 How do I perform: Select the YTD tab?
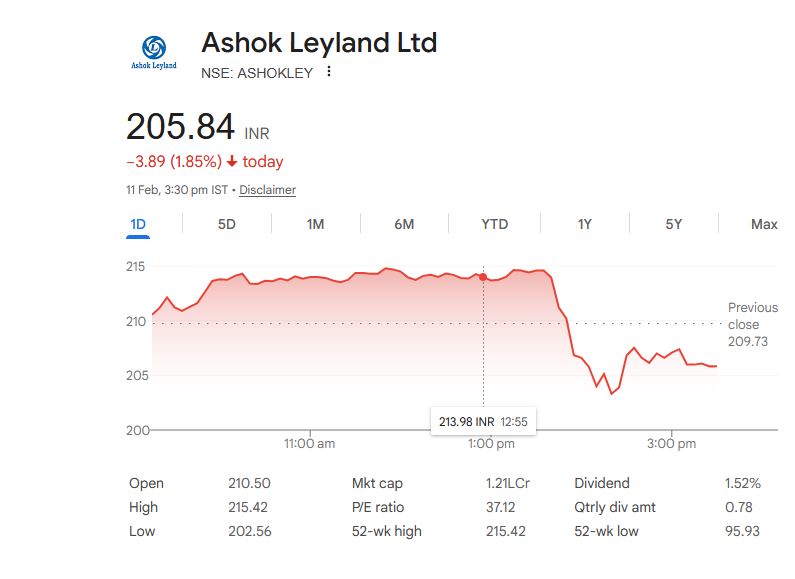point(494,224)
